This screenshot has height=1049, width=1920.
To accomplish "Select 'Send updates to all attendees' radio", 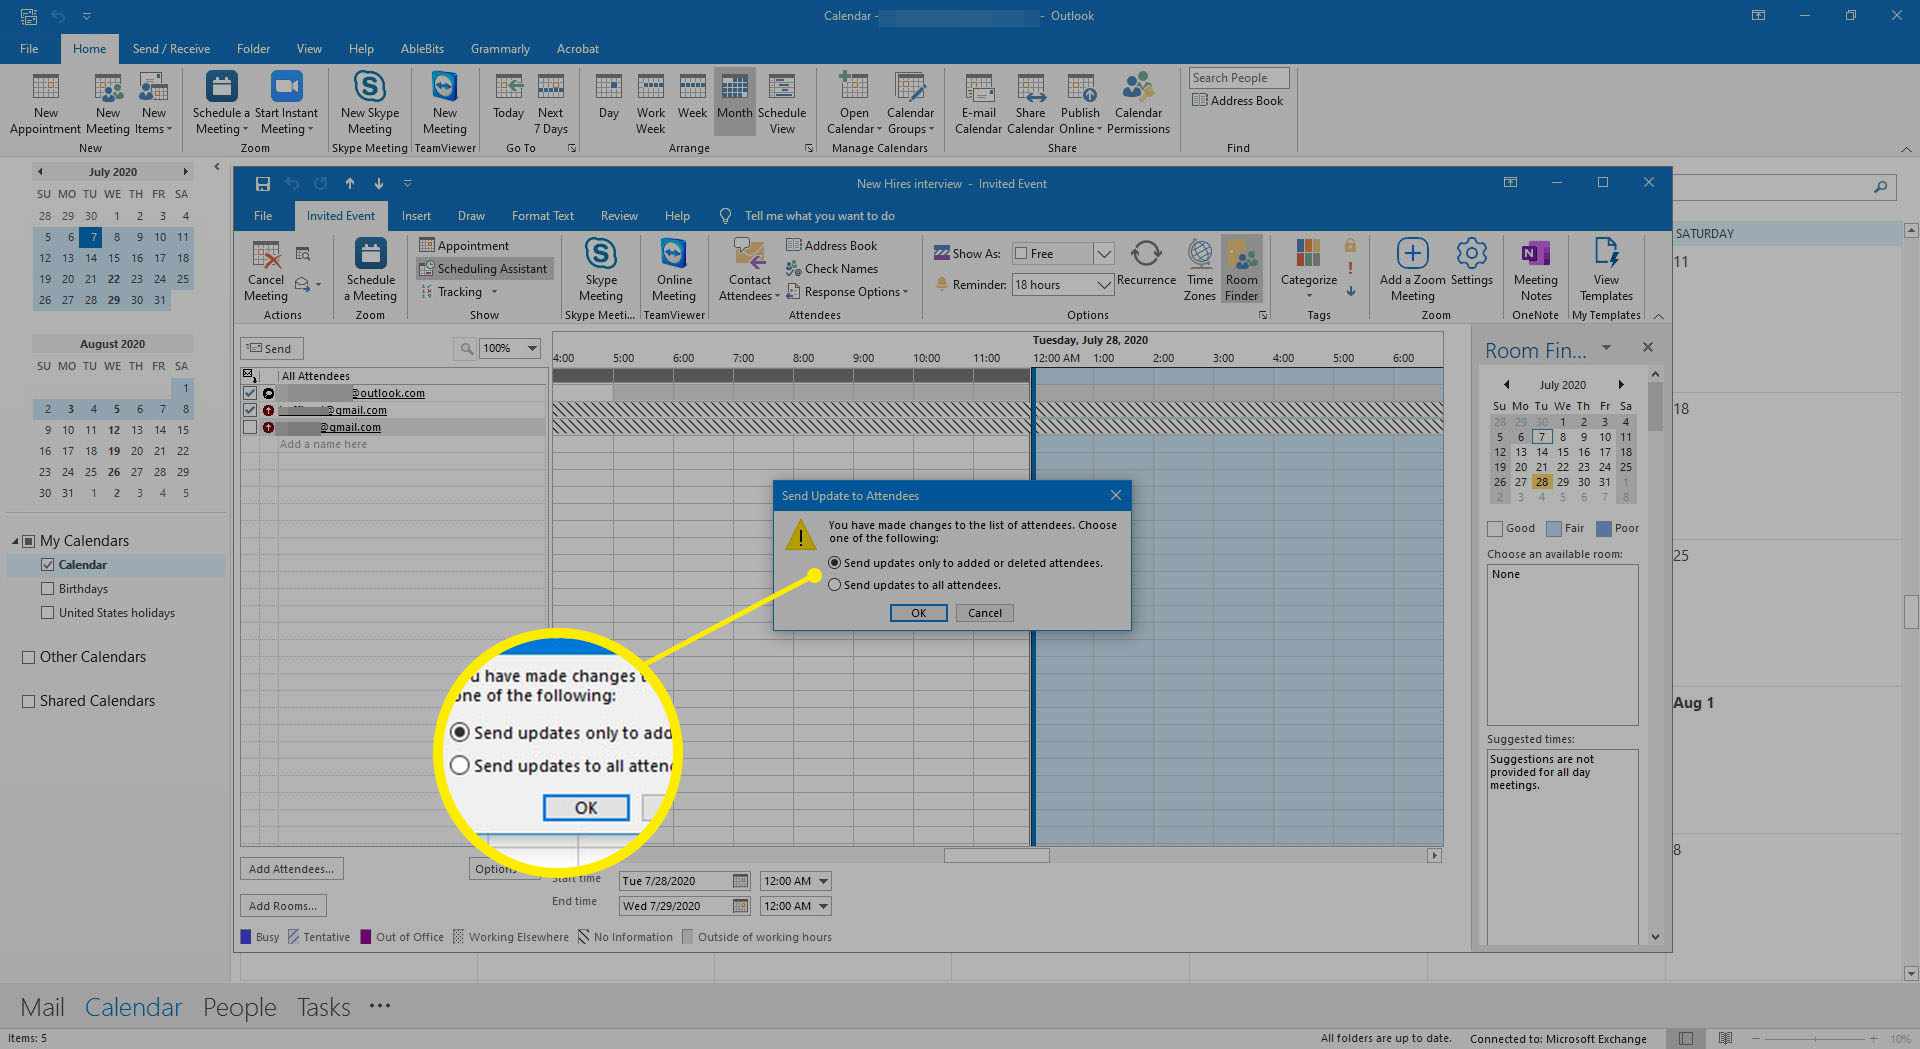I will tap(835, 585).
